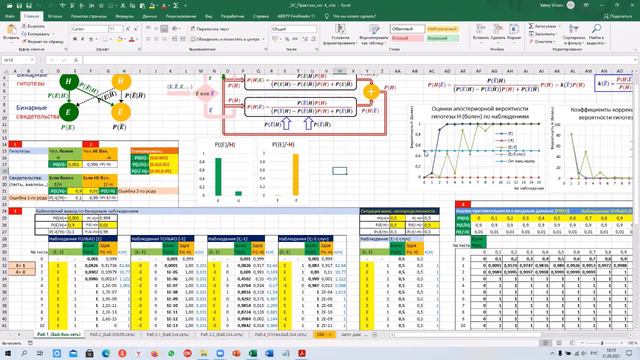Select the Good (Хороший) cell style
This screenshot has width=640, height=360.
click(442, 38)
